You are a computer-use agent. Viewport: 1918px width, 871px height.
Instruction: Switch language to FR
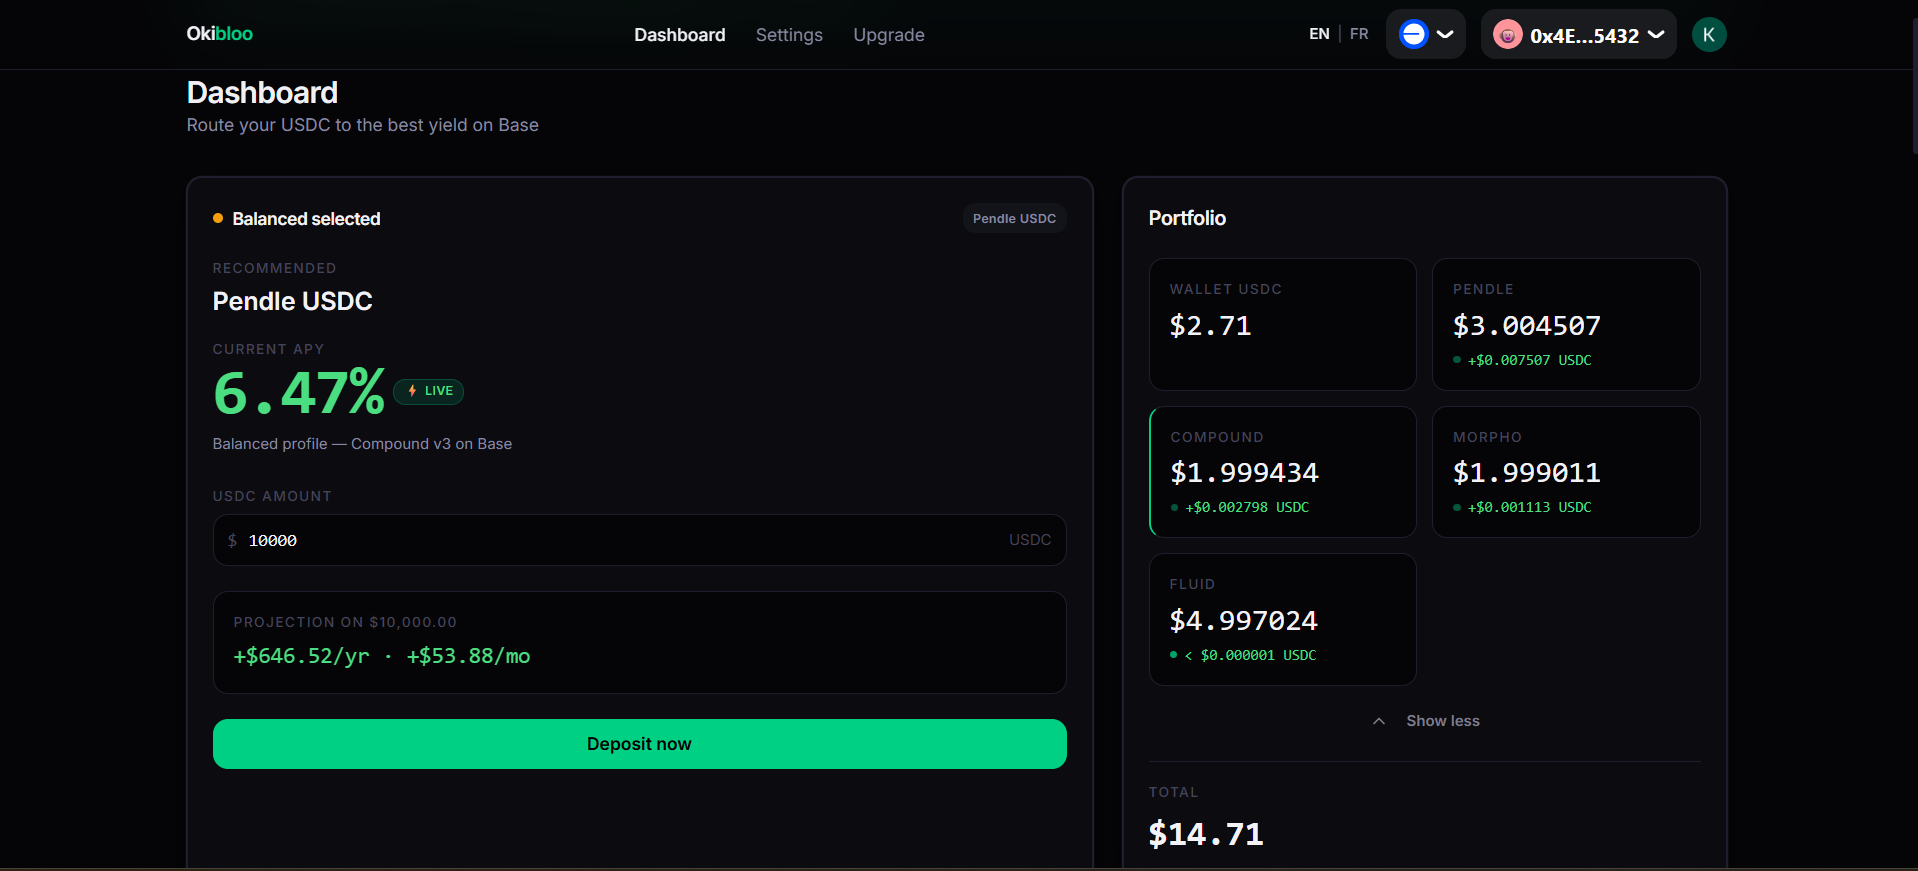click(x=1359, y=34)
